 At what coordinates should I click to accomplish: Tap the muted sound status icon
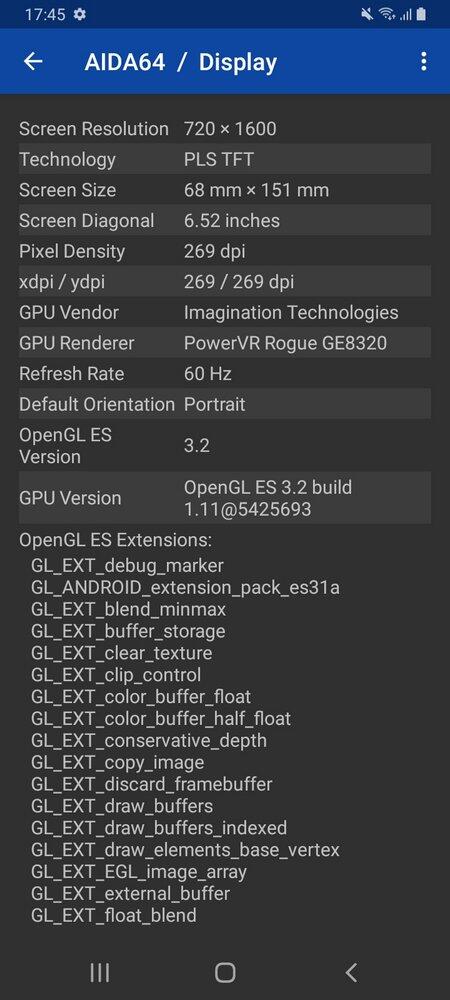click(x=367, y=14)
